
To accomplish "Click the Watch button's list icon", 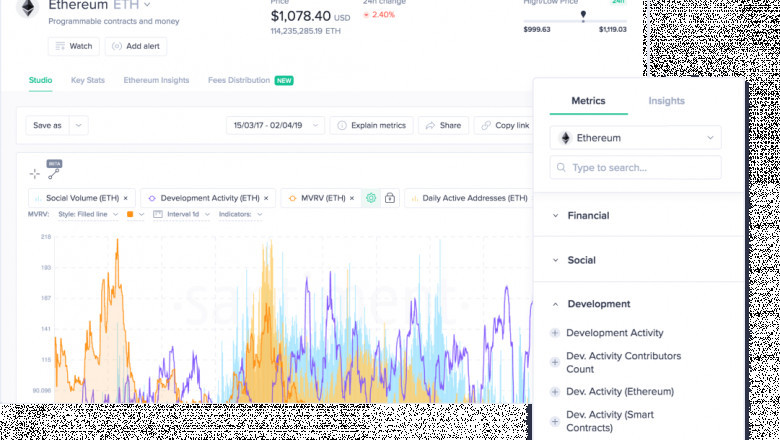I will 60,46.
